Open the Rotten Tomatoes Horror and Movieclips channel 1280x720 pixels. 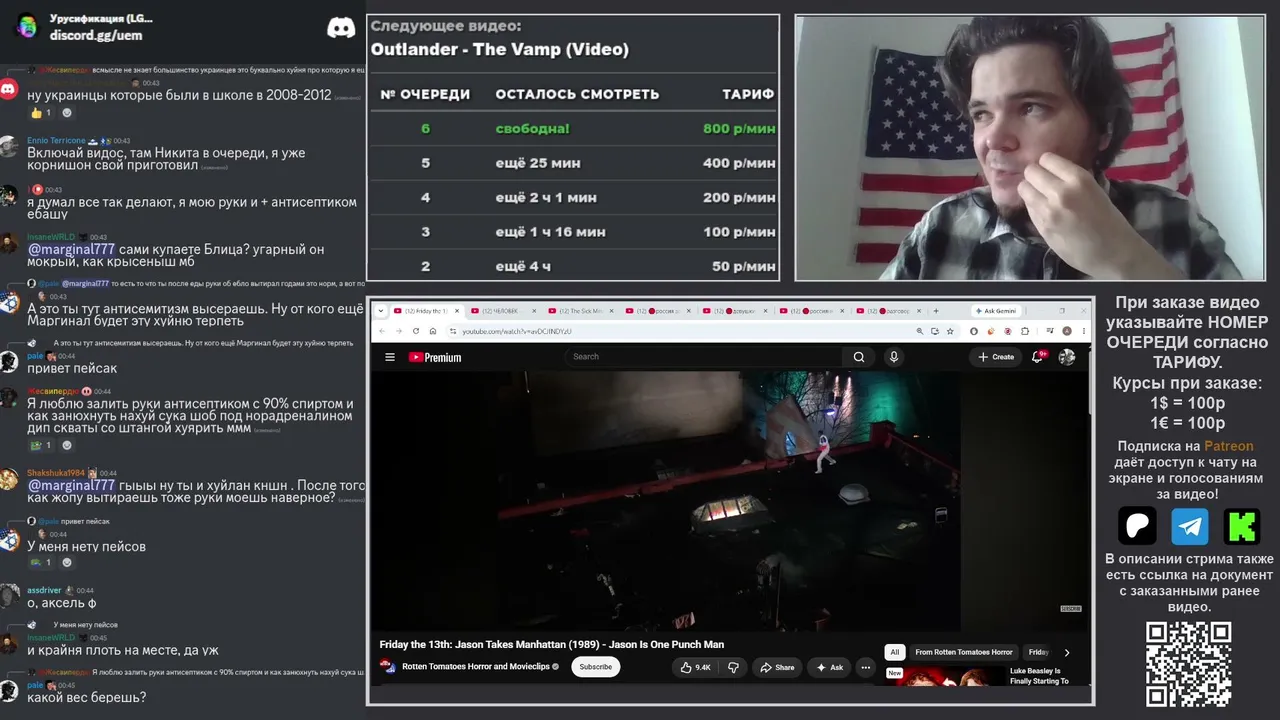point(475,667)
